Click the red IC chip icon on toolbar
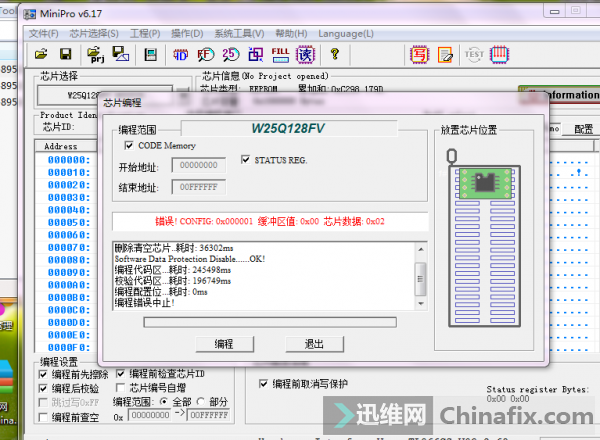The image size is (600, 440). pyautogui.click(x=499, y=55)
